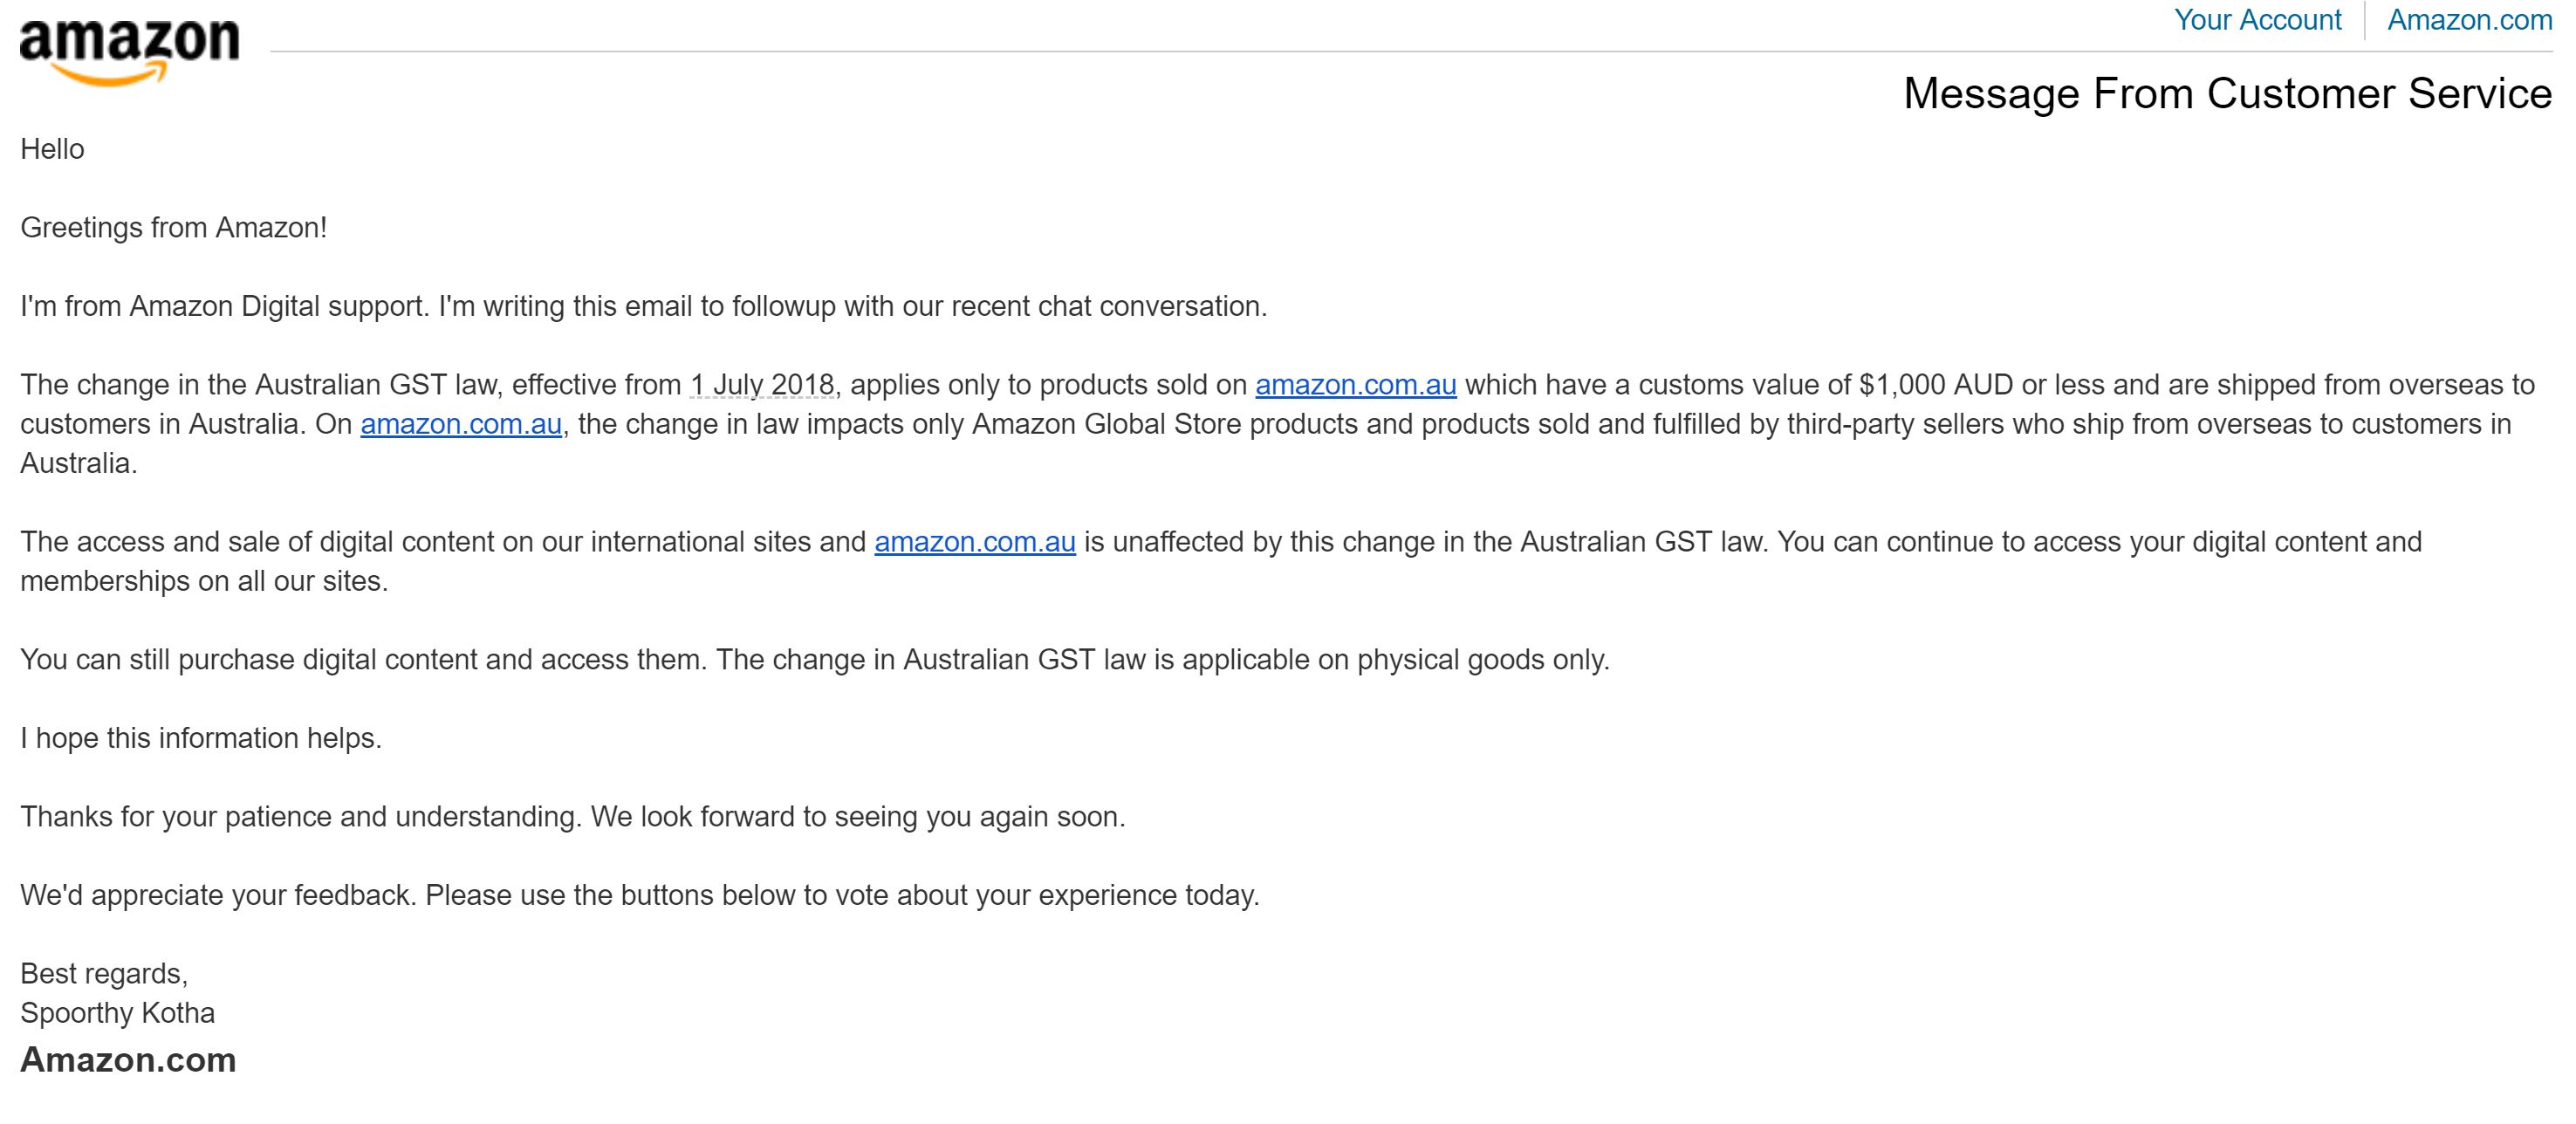The width and height of the screenshot is (2576, 1124).
Task: Click the "I hope this information helps." sentence
Action: click(x=201, y=738)
